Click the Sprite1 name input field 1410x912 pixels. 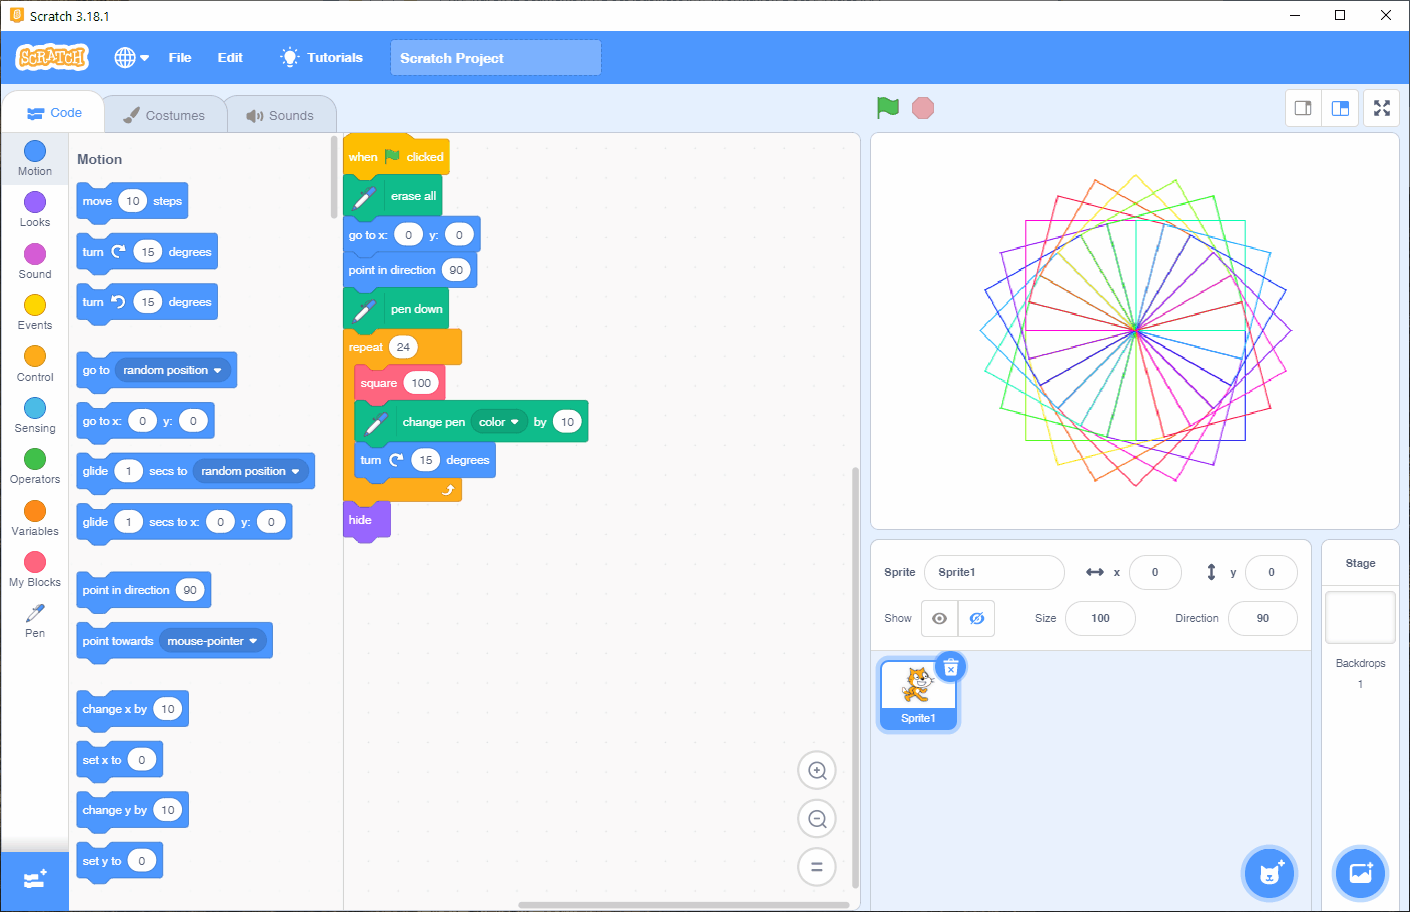click(993, 572)
